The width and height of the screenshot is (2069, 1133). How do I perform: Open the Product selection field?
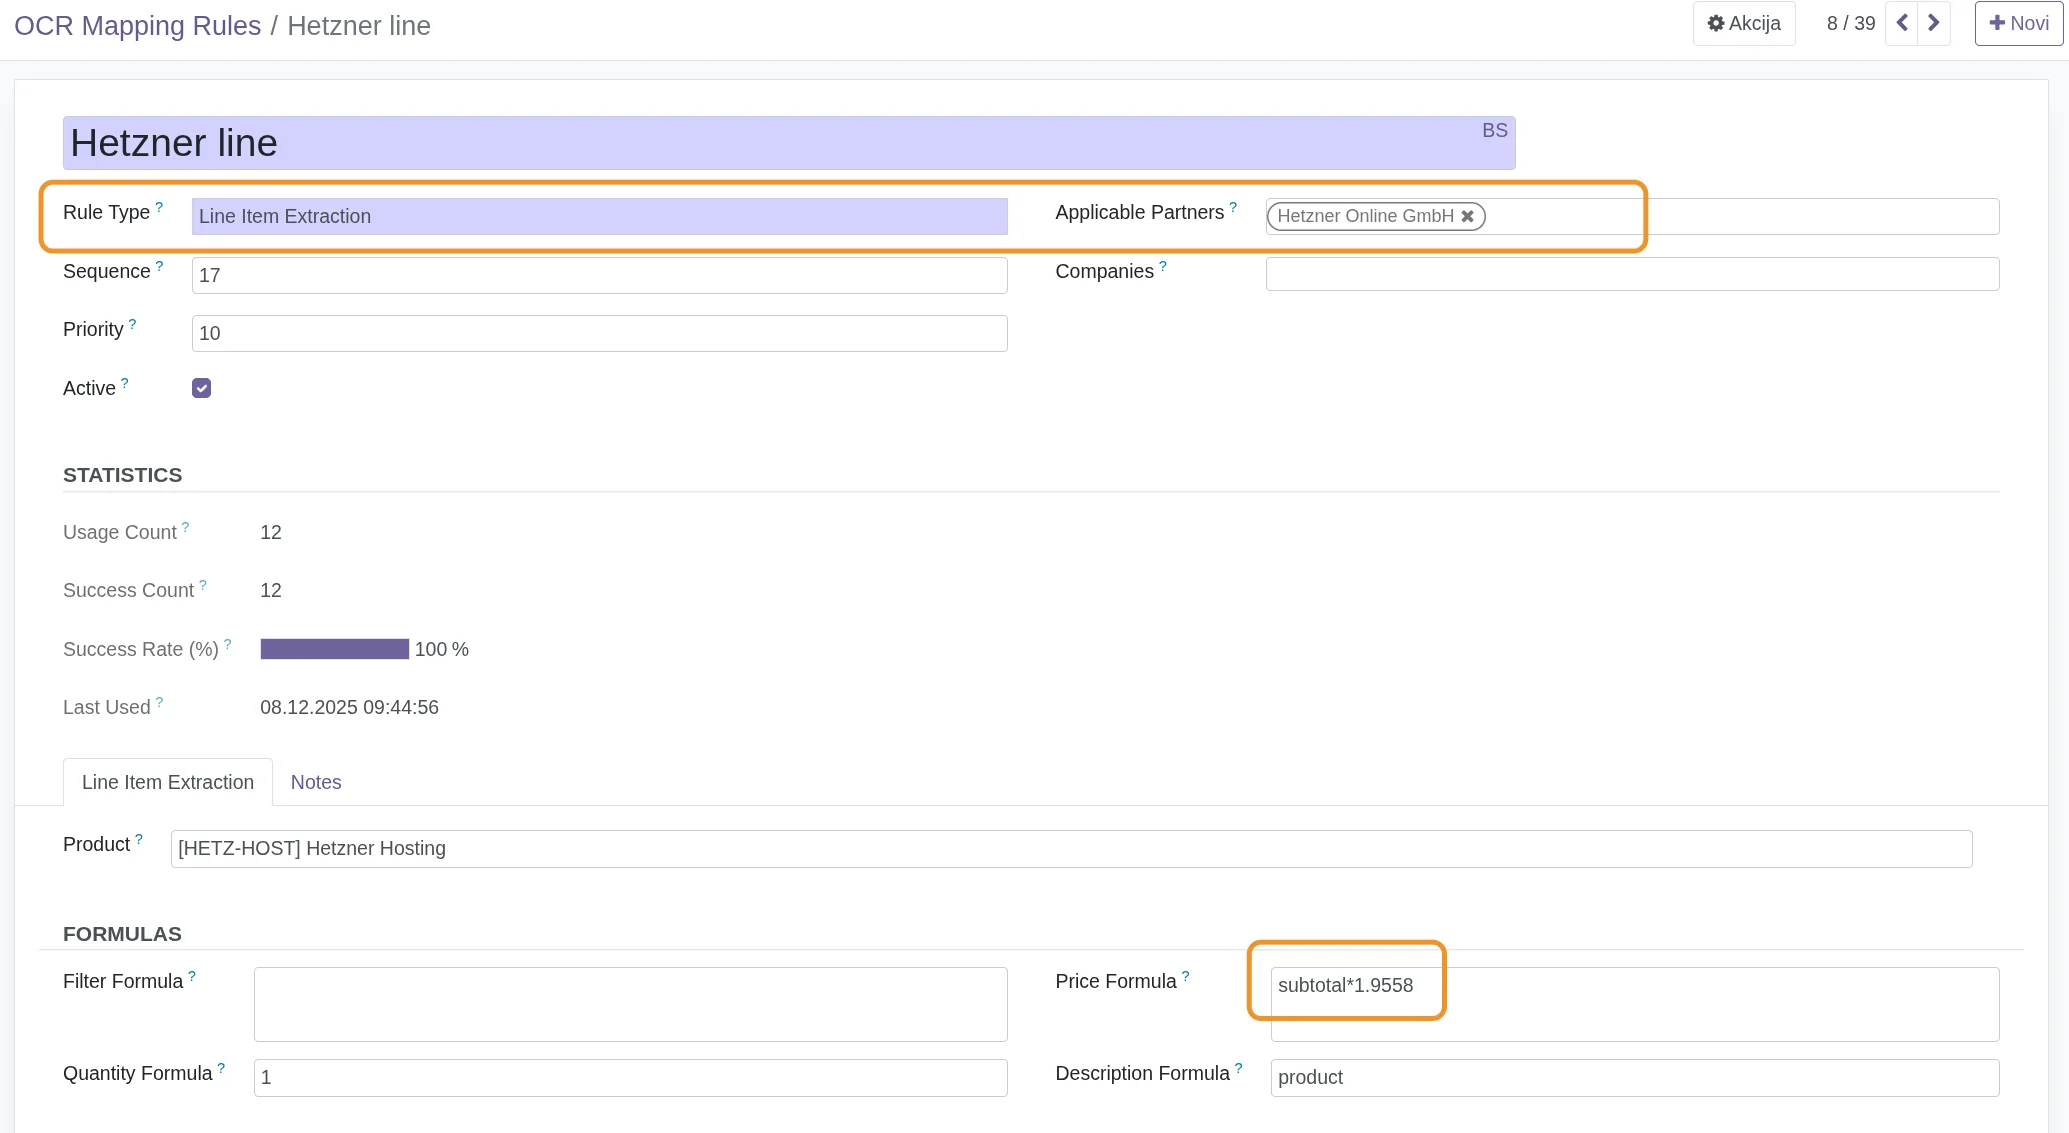[x=1070, y=849]
